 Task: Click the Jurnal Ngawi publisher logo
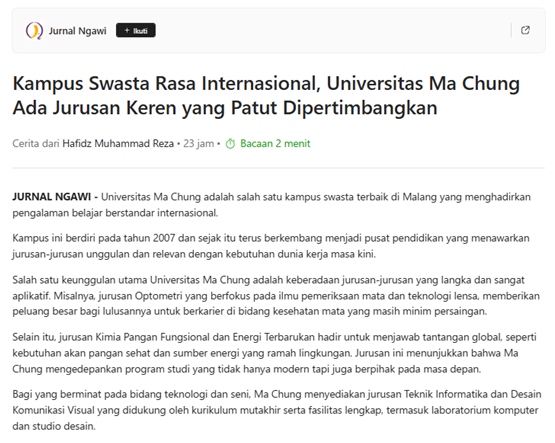coord(34,30)
